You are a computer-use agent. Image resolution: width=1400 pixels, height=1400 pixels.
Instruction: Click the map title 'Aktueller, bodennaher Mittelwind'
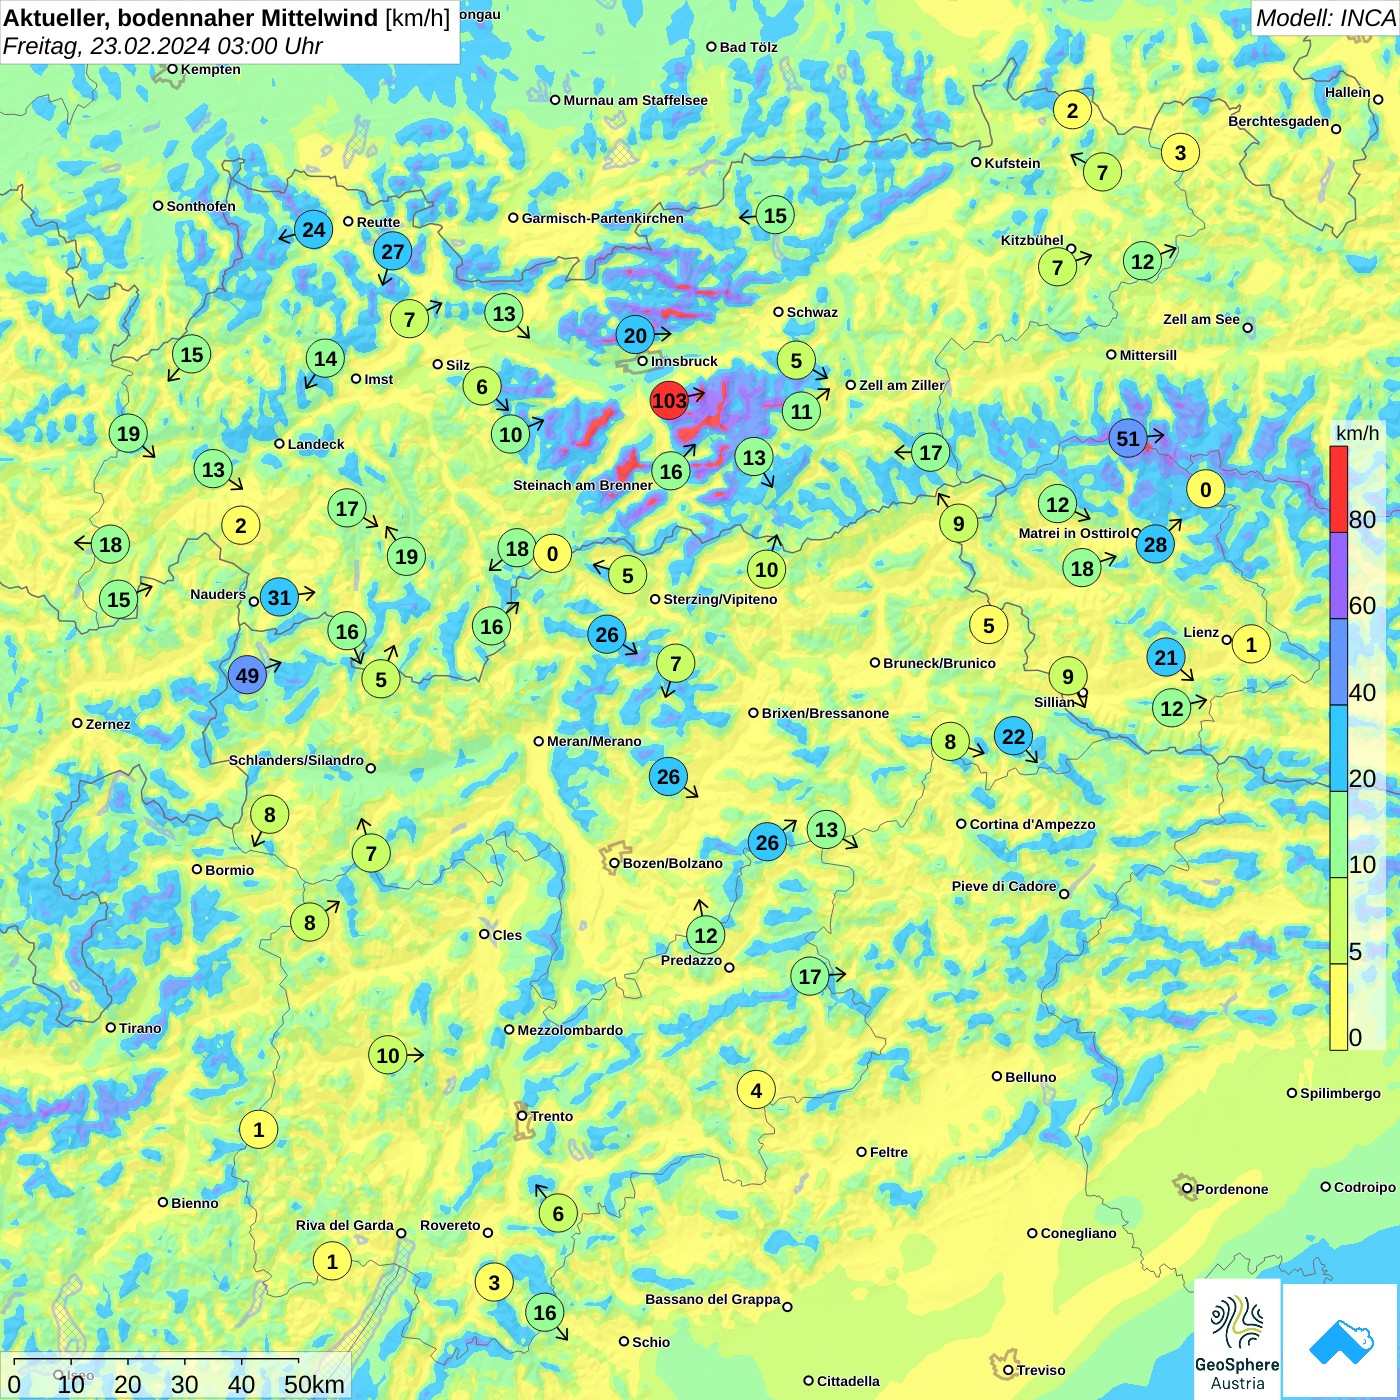[190, 17]
